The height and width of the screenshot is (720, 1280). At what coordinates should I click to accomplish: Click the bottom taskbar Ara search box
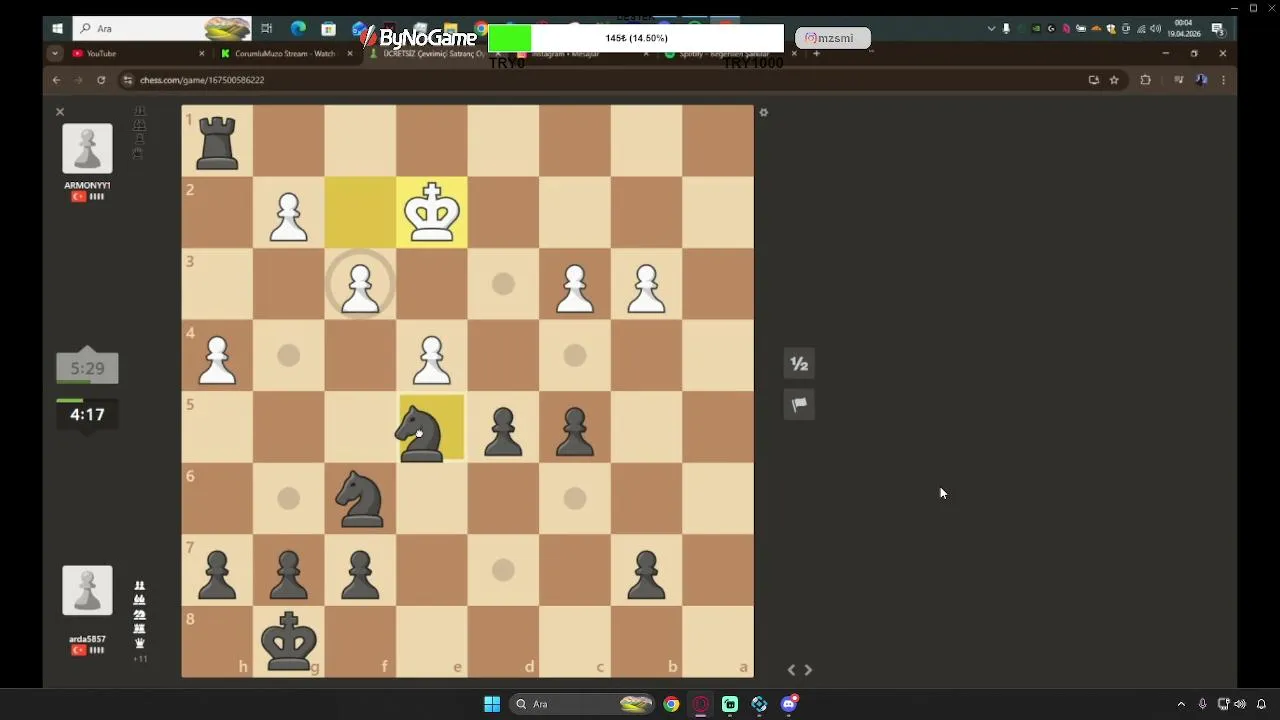click(x=582, y=704)
